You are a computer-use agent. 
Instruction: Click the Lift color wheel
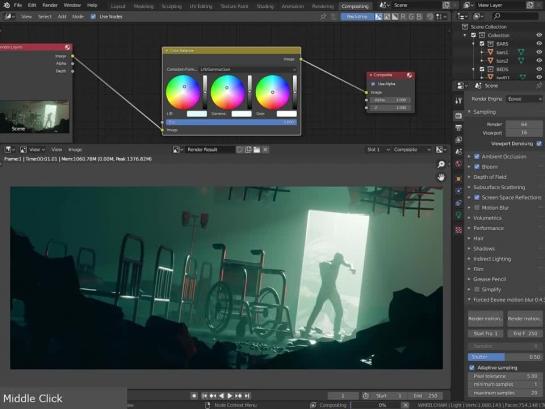(x=183, y=92)
